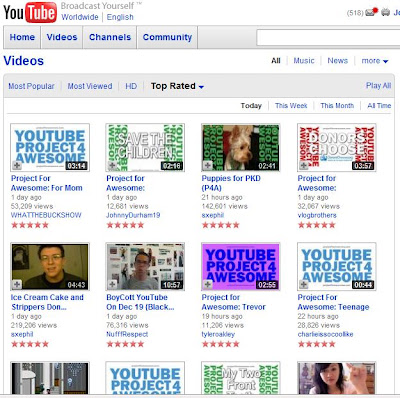Add Ice Cream Cake video to queue
400x398 pixels.
click(x=17, y=284)
